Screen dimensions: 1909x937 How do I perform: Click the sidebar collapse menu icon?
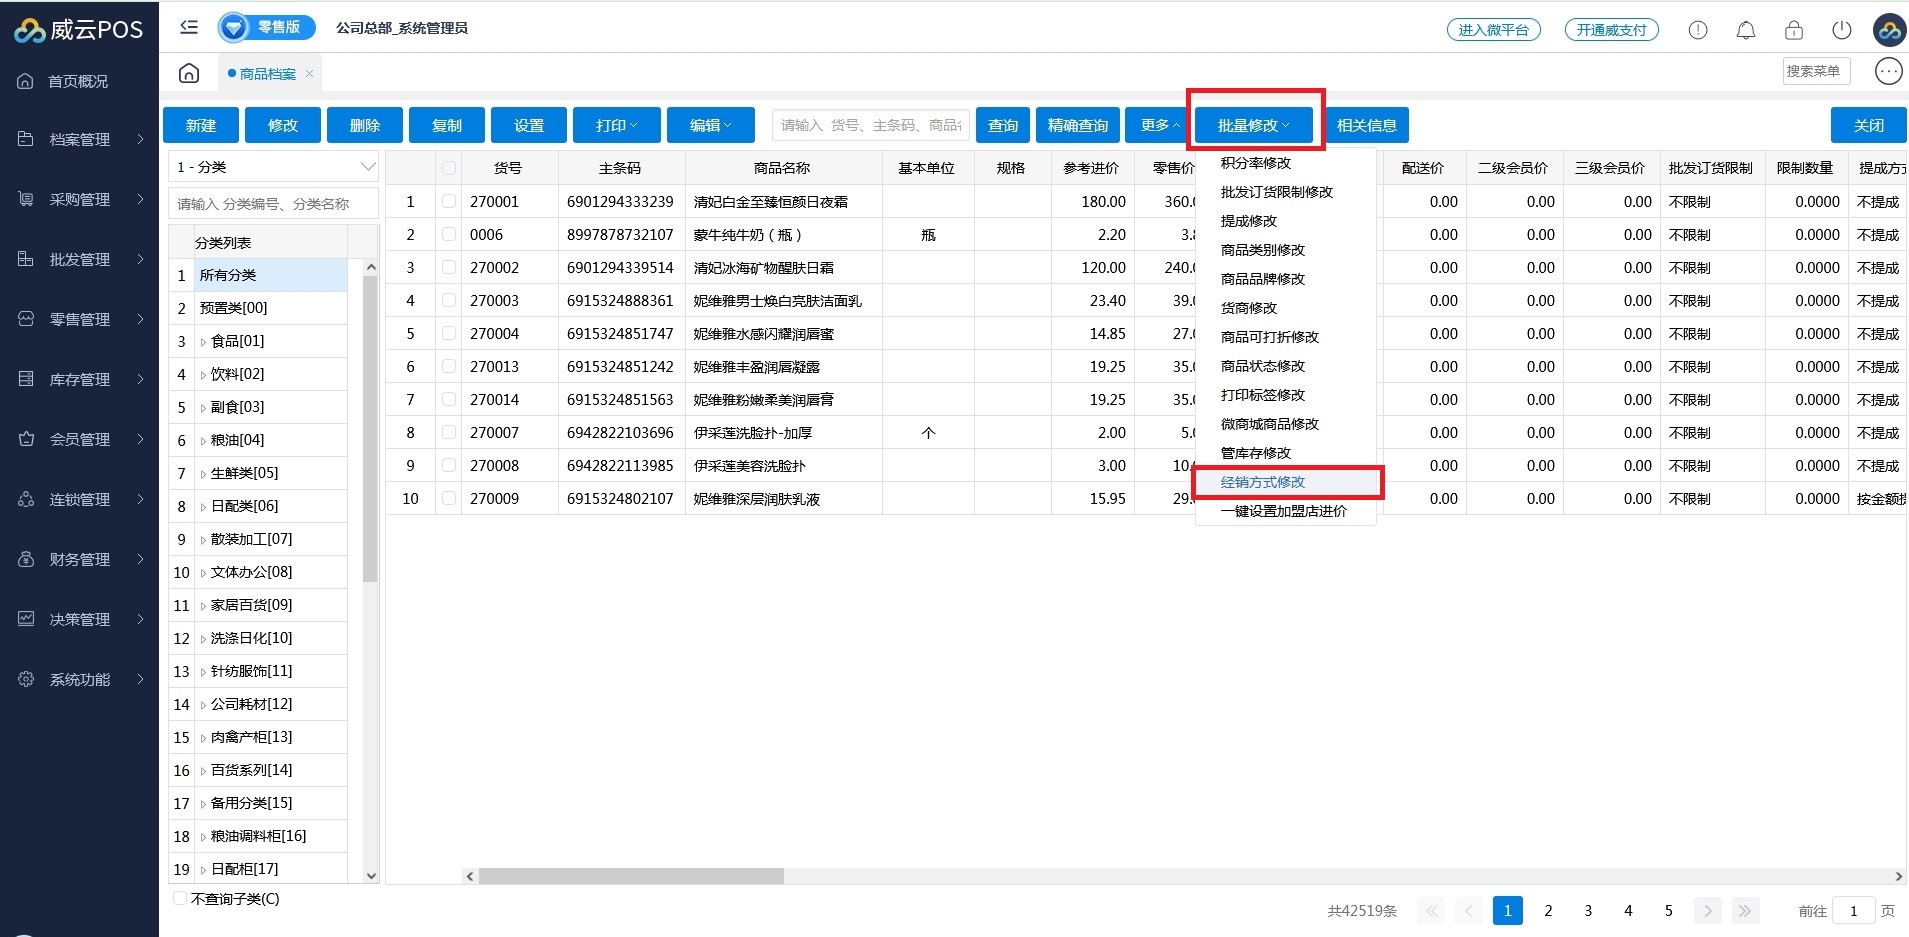[x=189, y=28]
